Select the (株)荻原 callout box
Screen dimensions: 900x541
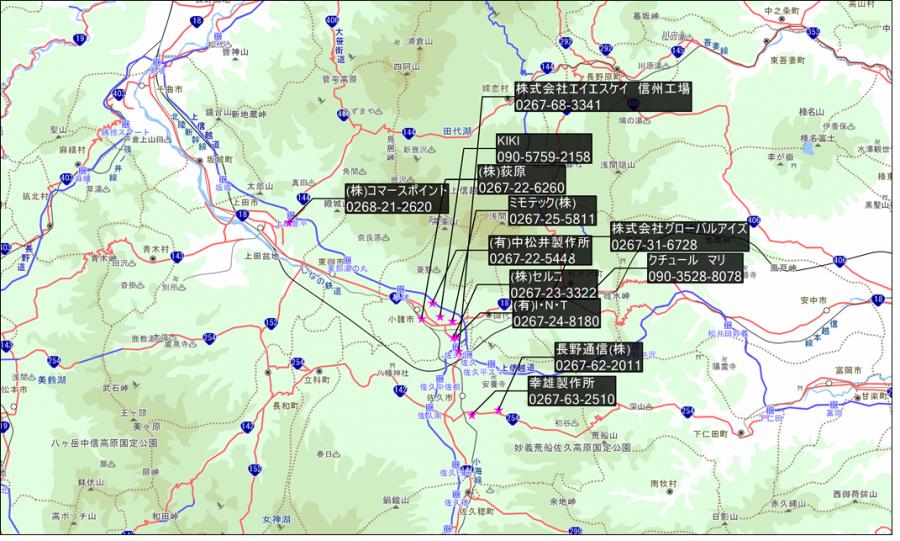(x=521, y=180)
